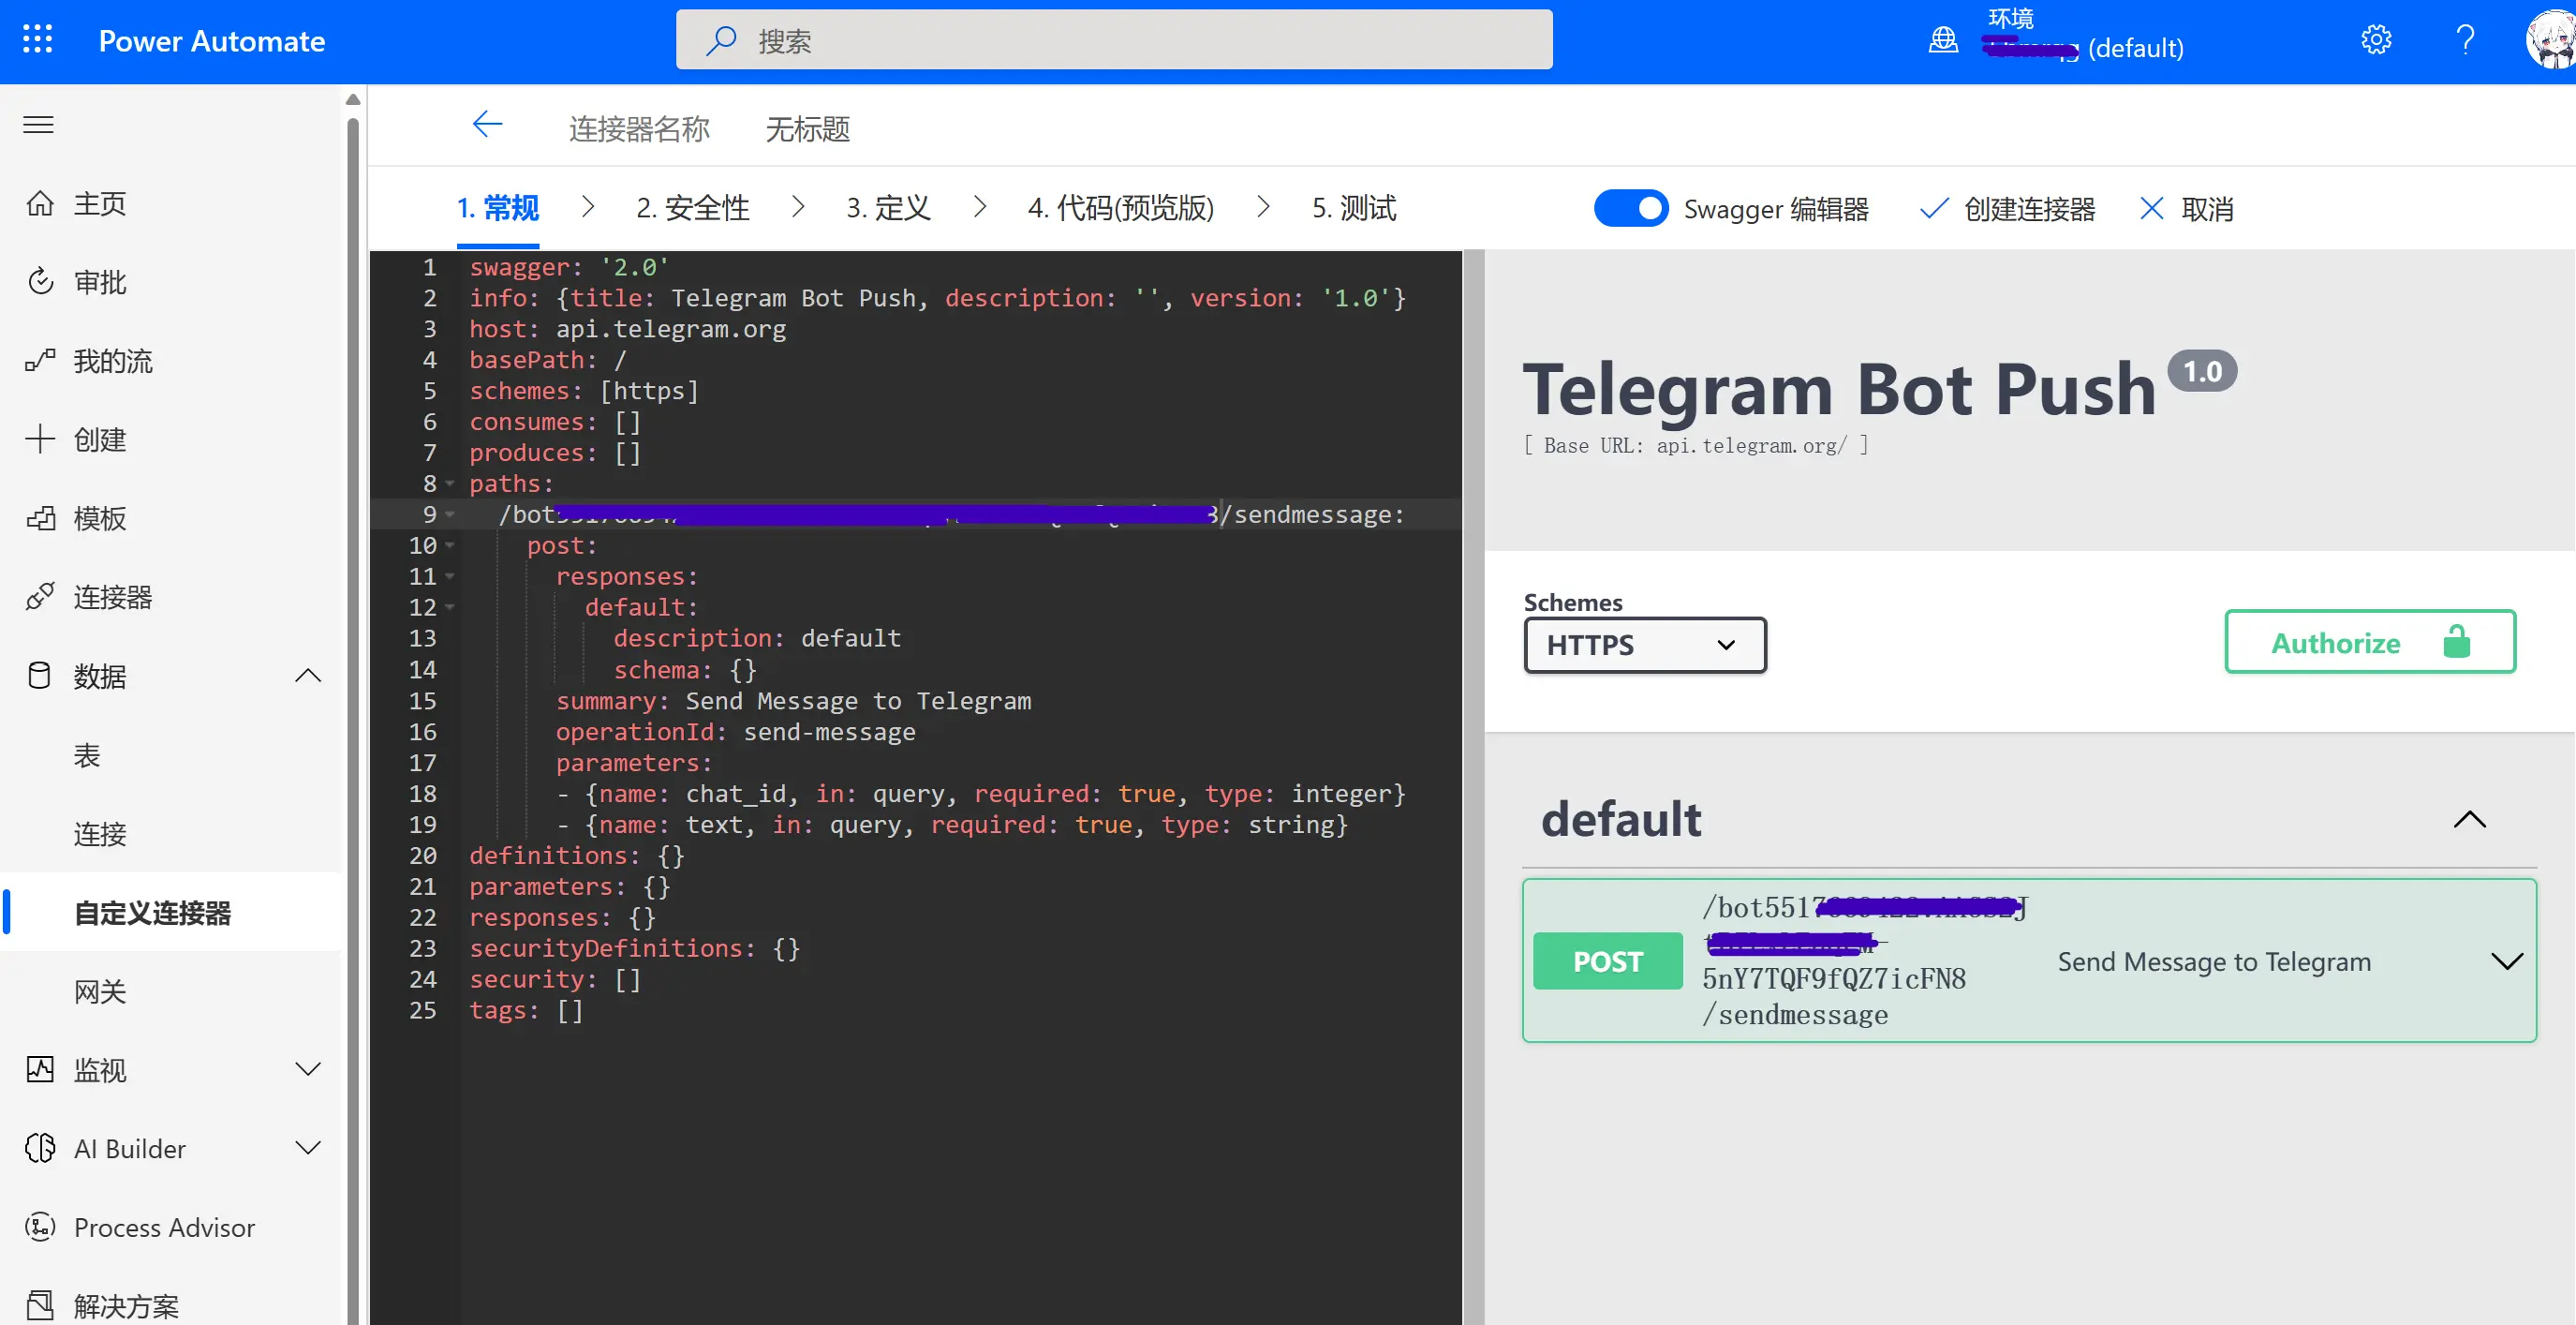Fold the post block at line 10
This screenshot has width=2576, height=1325.
[450, 546]
